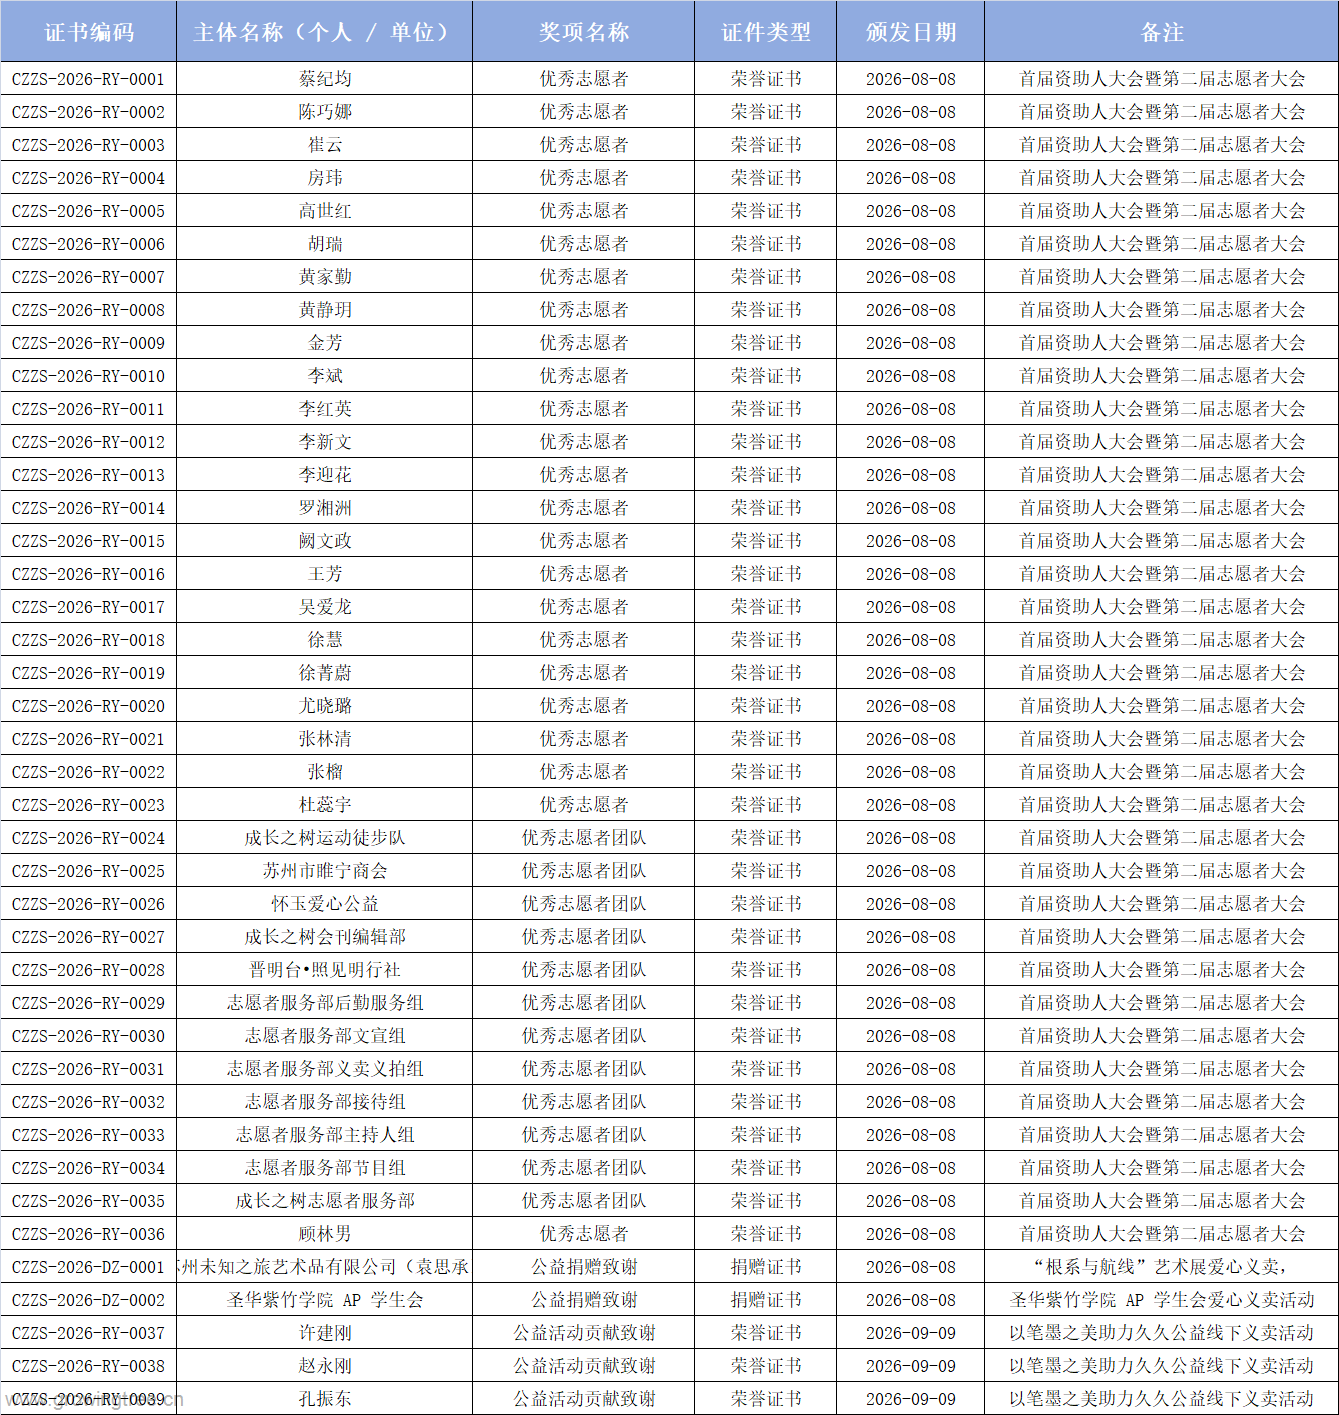Select the 备注 column header
1339x1415 pixels.
pyautogui.click(x=1161, y=32)
